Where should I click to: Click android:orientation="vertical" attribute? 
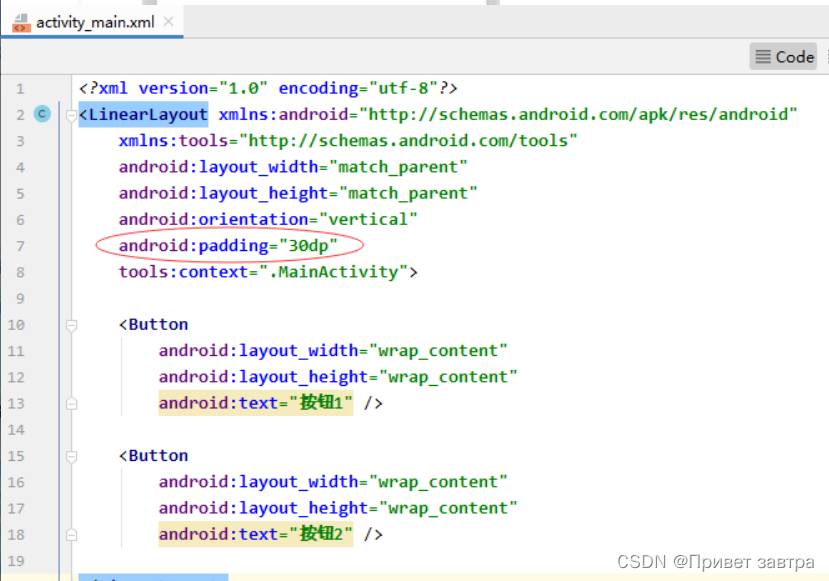[268, 219]
